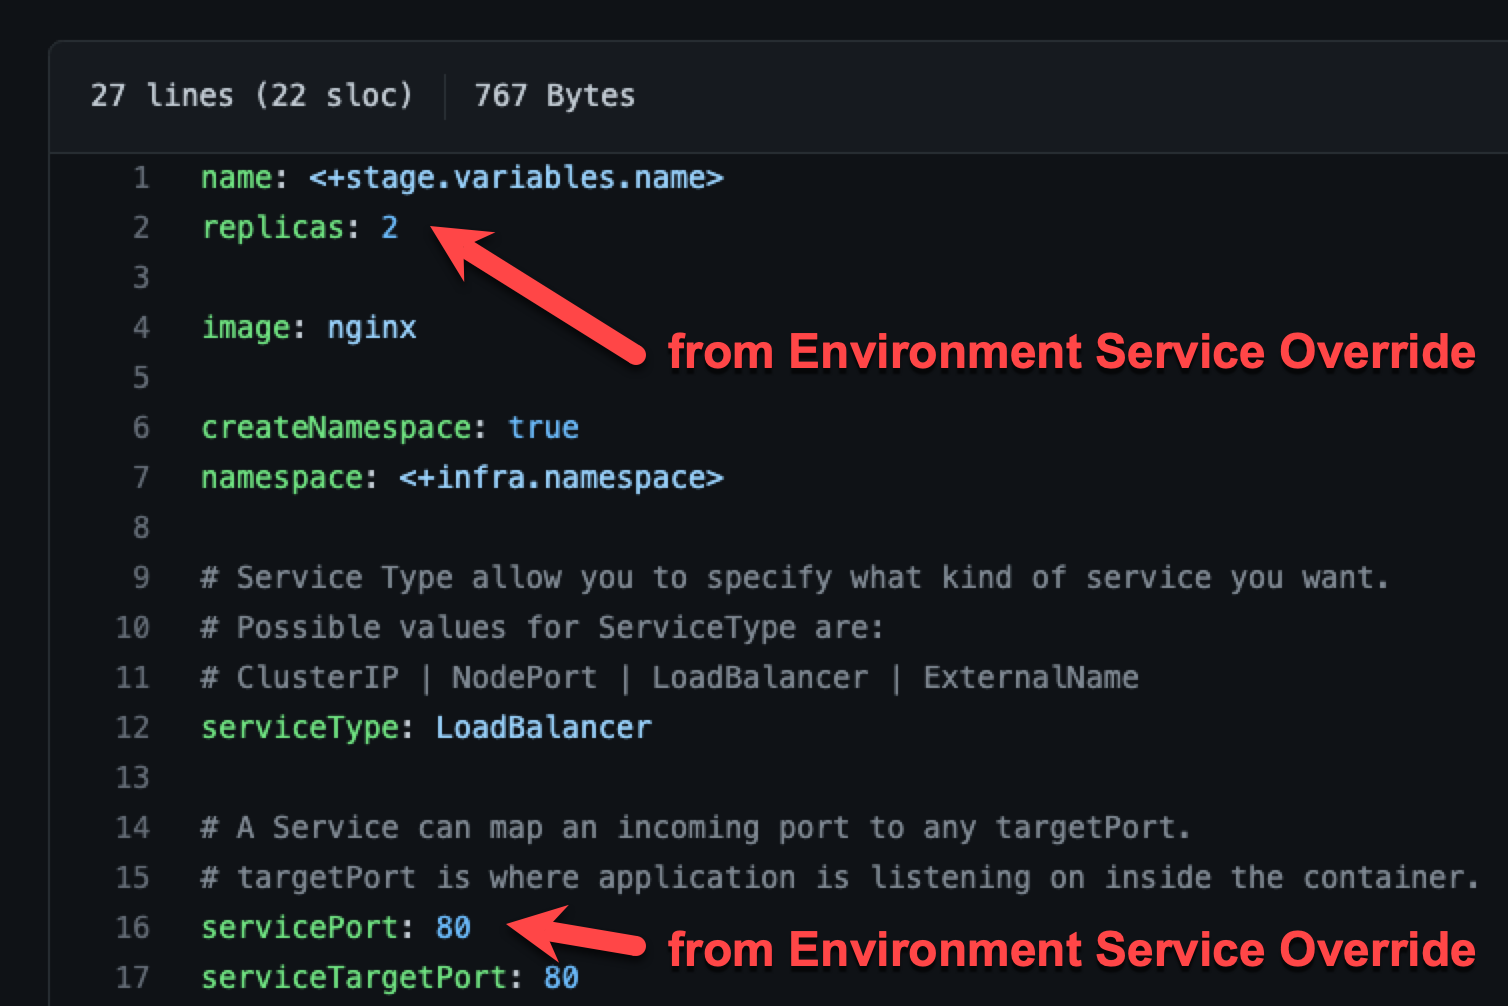This screenshot has width=1508, height=1006.
Task: Click line number 7 beside namespace
Action: [141, 478]
